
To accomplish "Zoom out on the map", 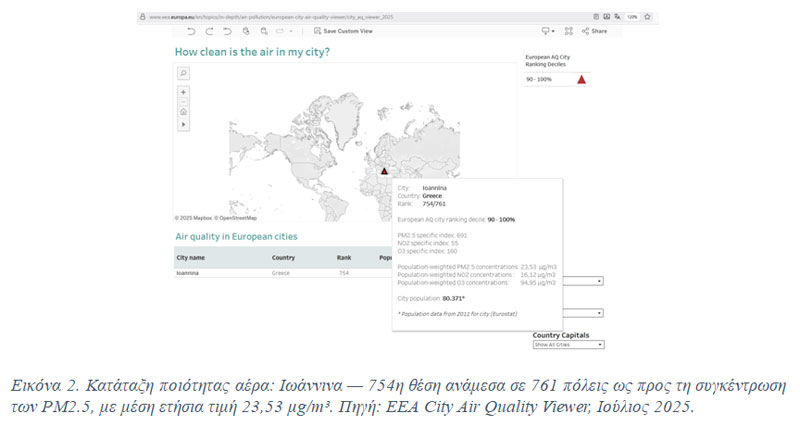I will coord(183,102).
